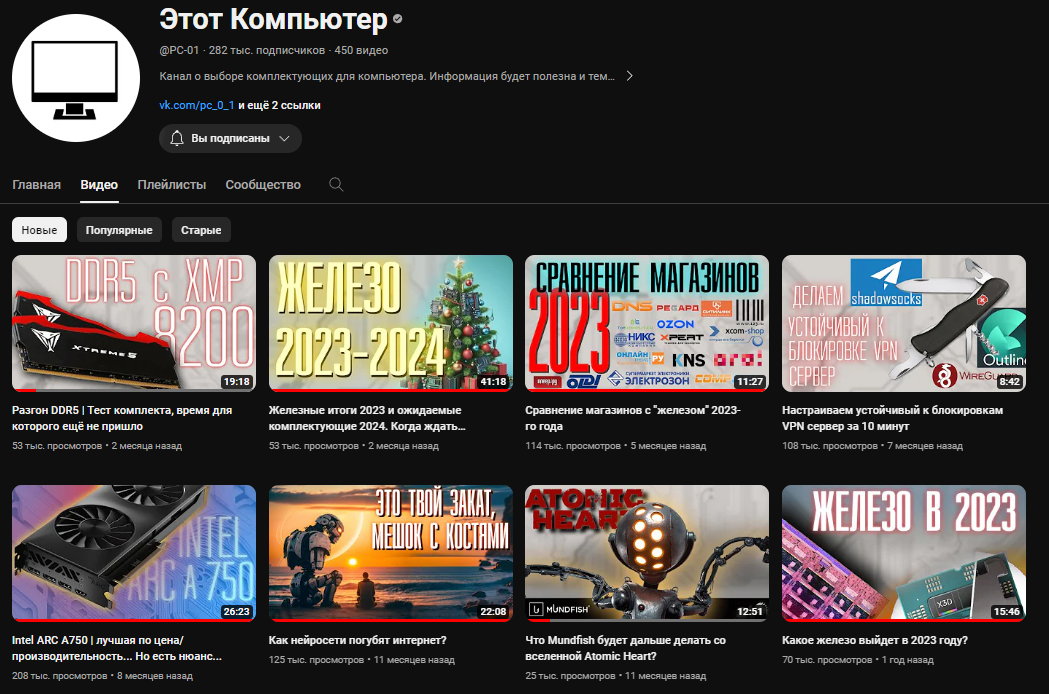The width and height of the screenshot is (1049, 694).
Task: Click the 11:27 duration badge
Action: [750, 381]
